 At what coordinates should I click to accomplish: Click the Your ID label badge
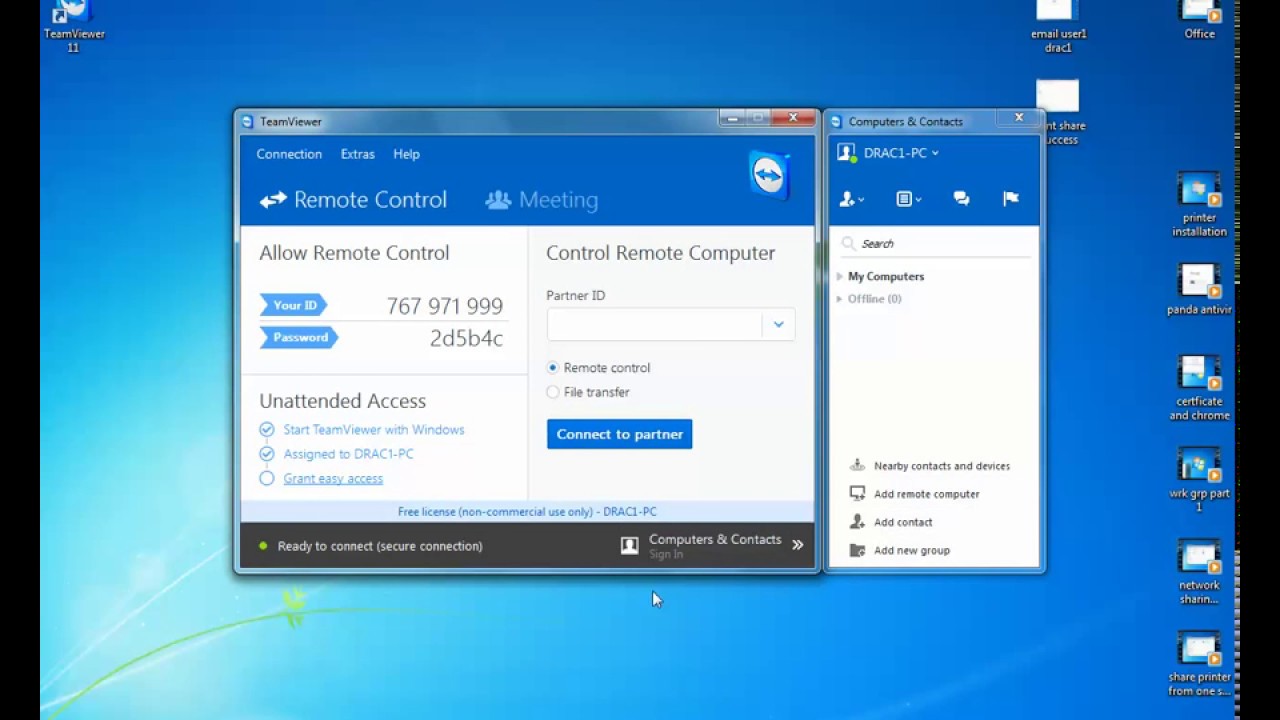[x=293, y=305]
